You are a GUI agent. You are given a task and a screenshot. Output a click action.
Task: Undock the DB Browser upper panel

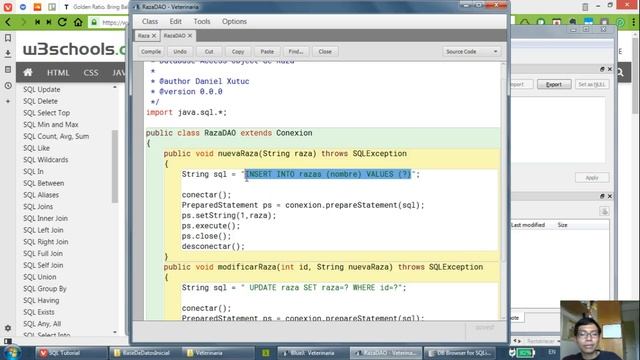tap(602, 69)
